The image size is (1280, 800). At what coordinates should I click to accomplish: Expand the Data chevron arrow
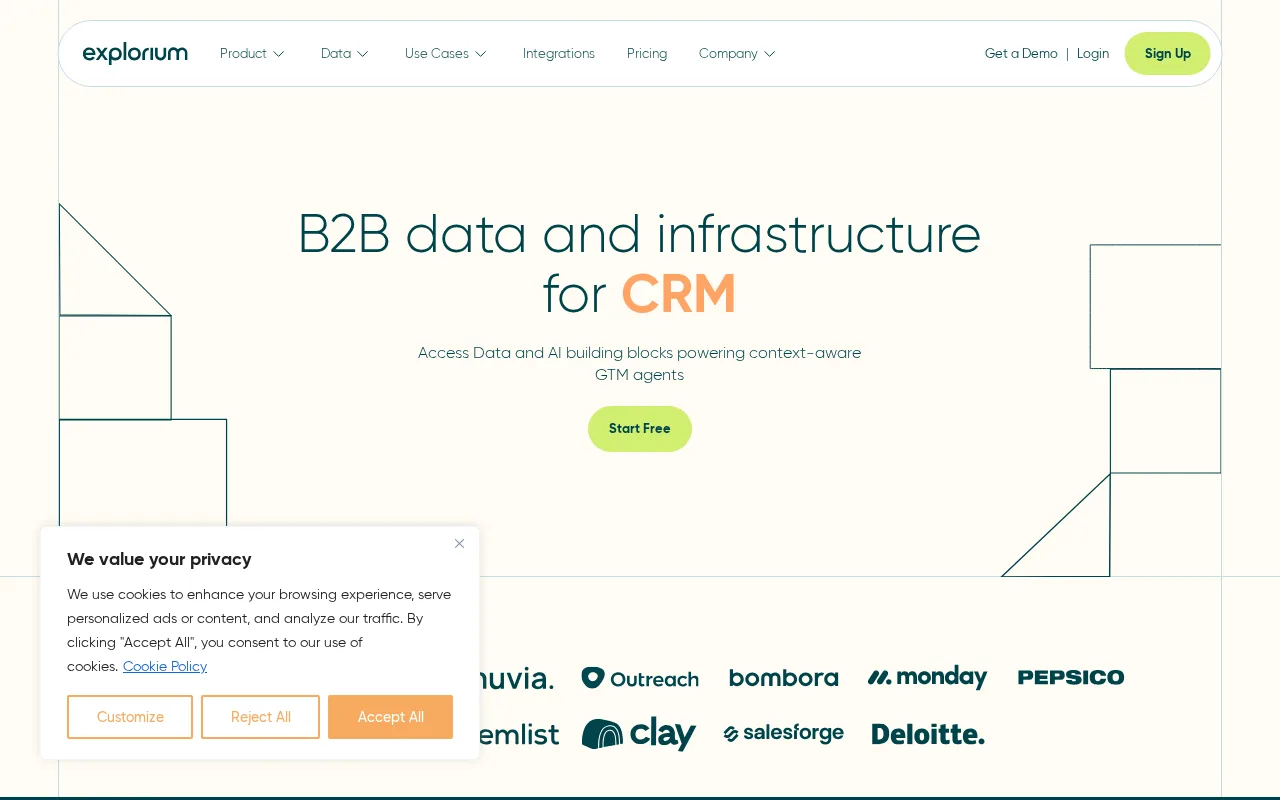click(363, 54)
